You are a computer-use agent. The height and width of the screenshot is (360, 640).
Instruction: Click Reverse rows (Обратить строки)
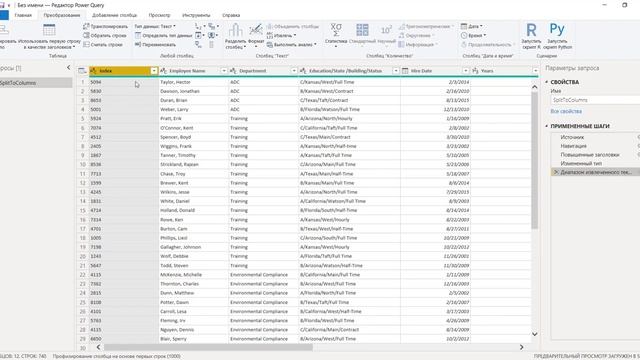pos(104,36)
